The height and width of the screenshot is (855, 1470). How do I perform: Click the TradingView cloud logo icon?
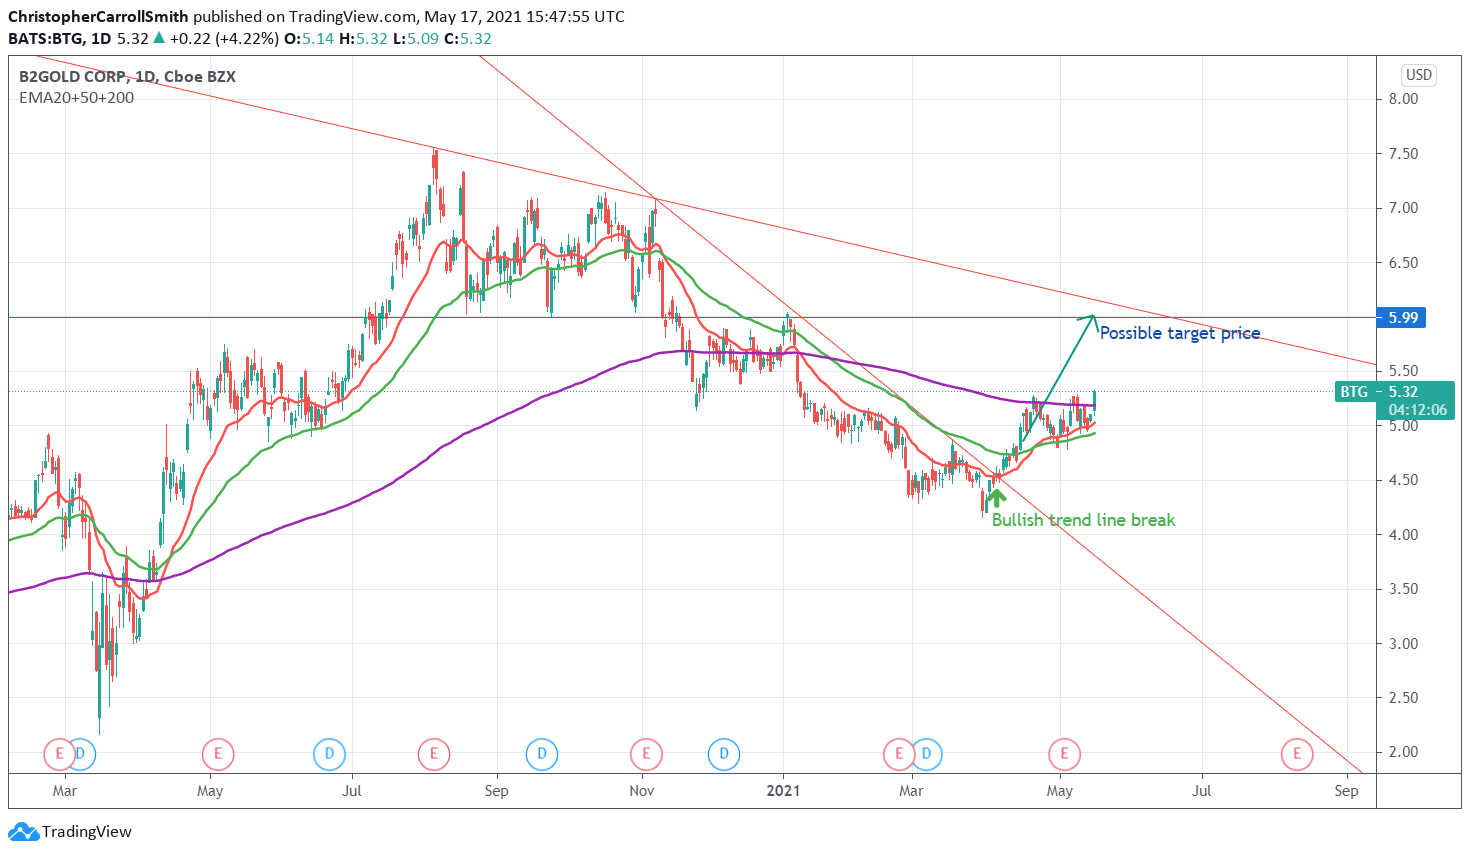[23, 832]
